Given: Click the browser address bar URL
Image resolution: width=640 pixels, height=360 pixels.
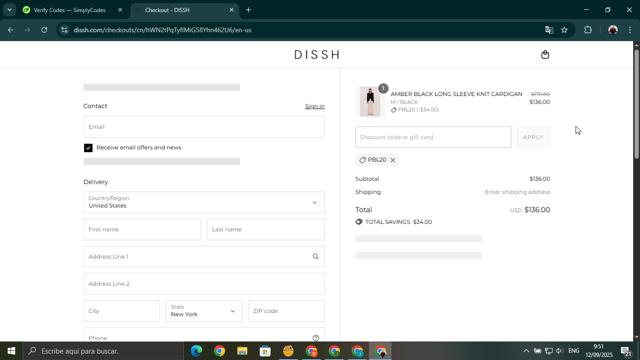Looking at the screenshot, I should tap(162, 30).
